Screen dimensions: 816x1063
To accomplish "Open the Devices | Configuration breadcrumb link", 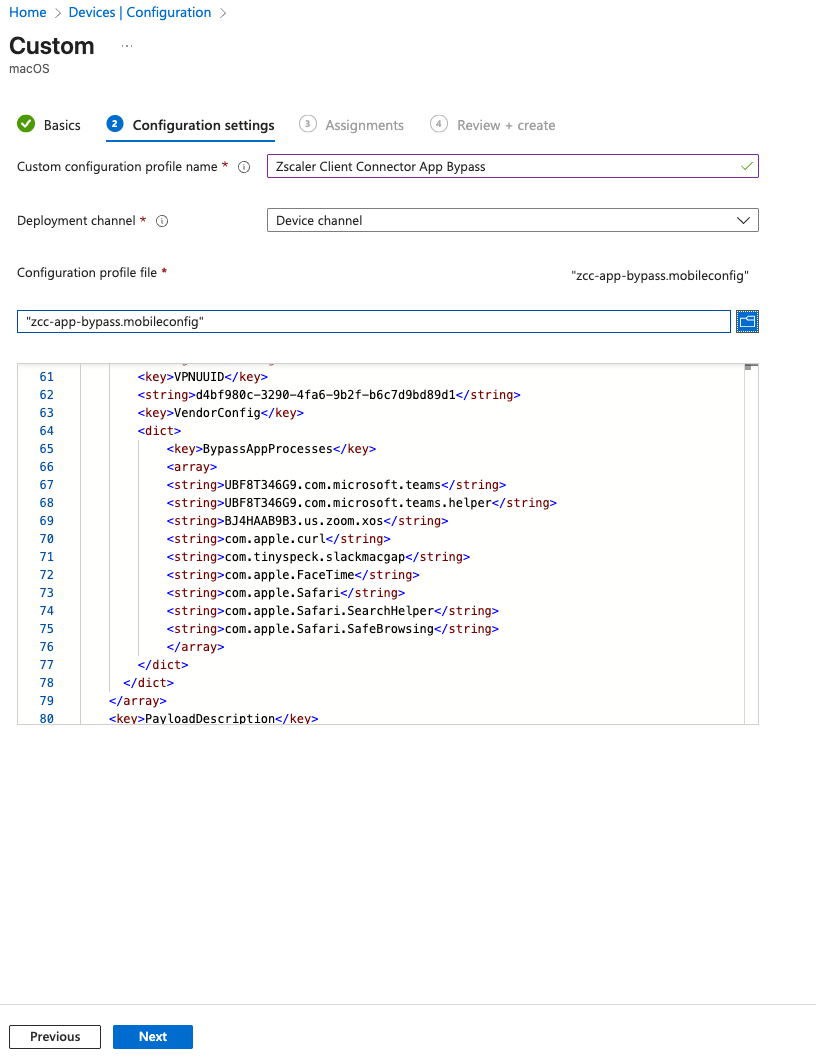I will click(x=139, y=12).
